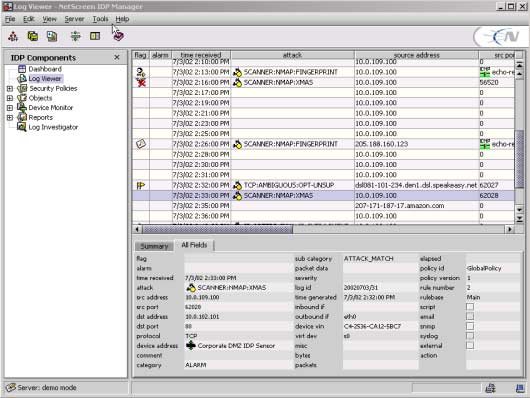Click the Log Investigator tree icon
The image size is (530, 398).
click(22, 127)
